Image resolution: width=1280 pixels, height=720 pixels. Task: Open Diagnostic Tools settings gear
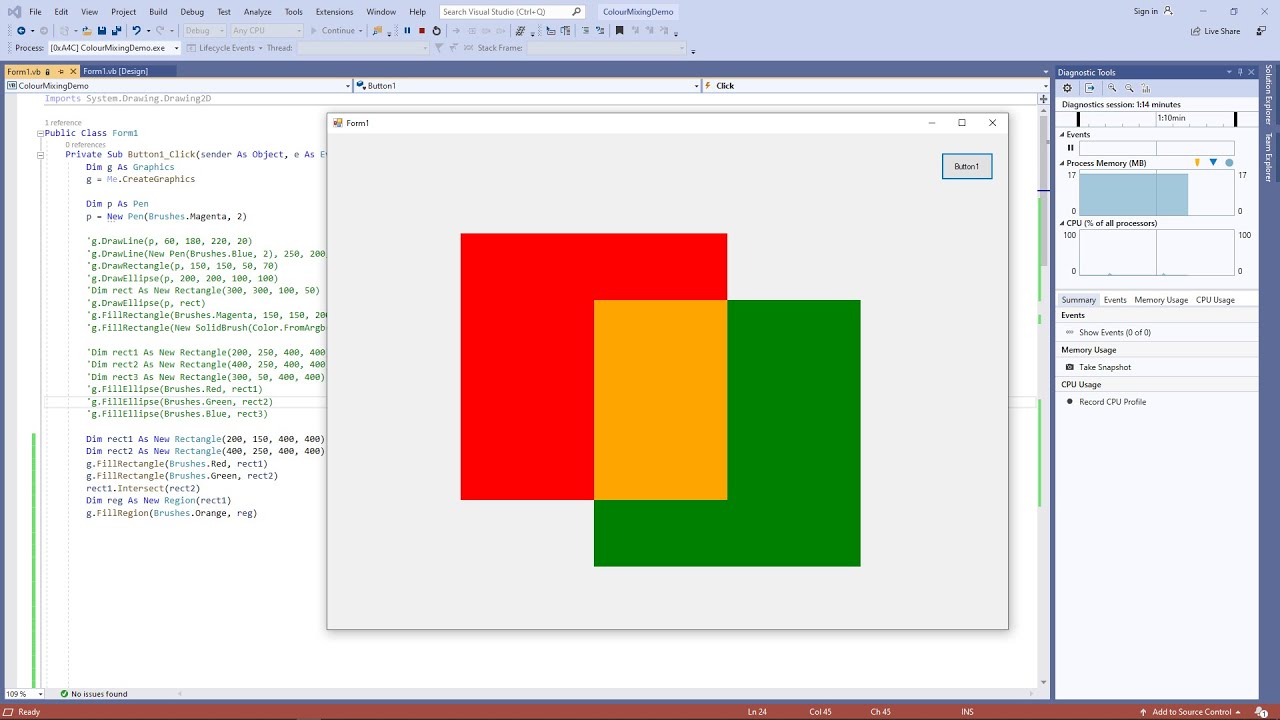[x=1067, y=88]
